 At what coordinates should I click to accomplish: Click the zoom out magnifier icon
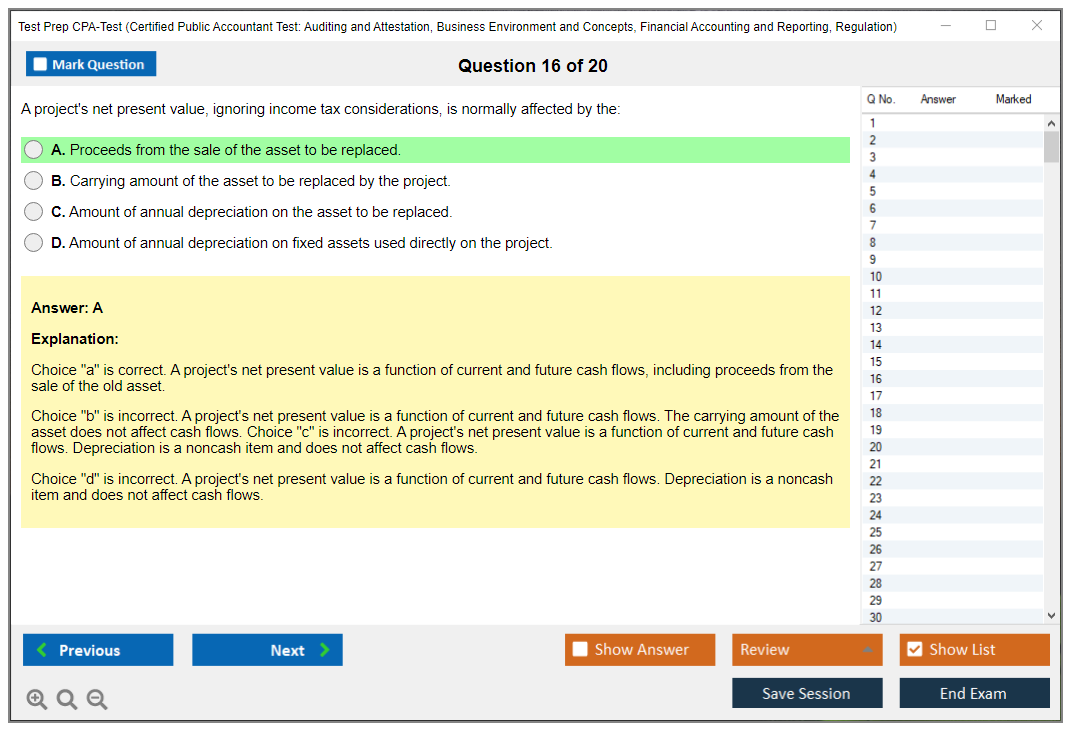pos(97,699)
